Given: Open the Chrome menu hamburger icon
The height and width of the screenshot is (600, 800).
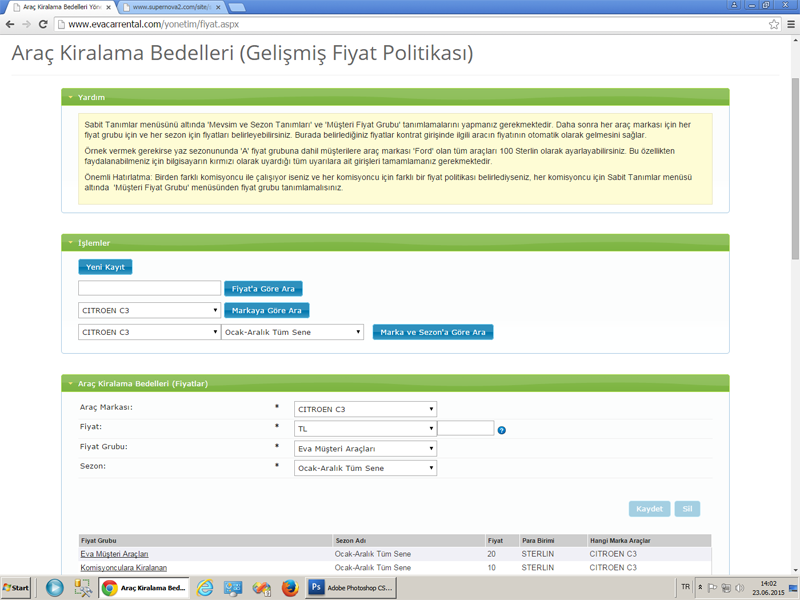Looking at the screenshot, I should pyautogui.click(x=791, y=24).
